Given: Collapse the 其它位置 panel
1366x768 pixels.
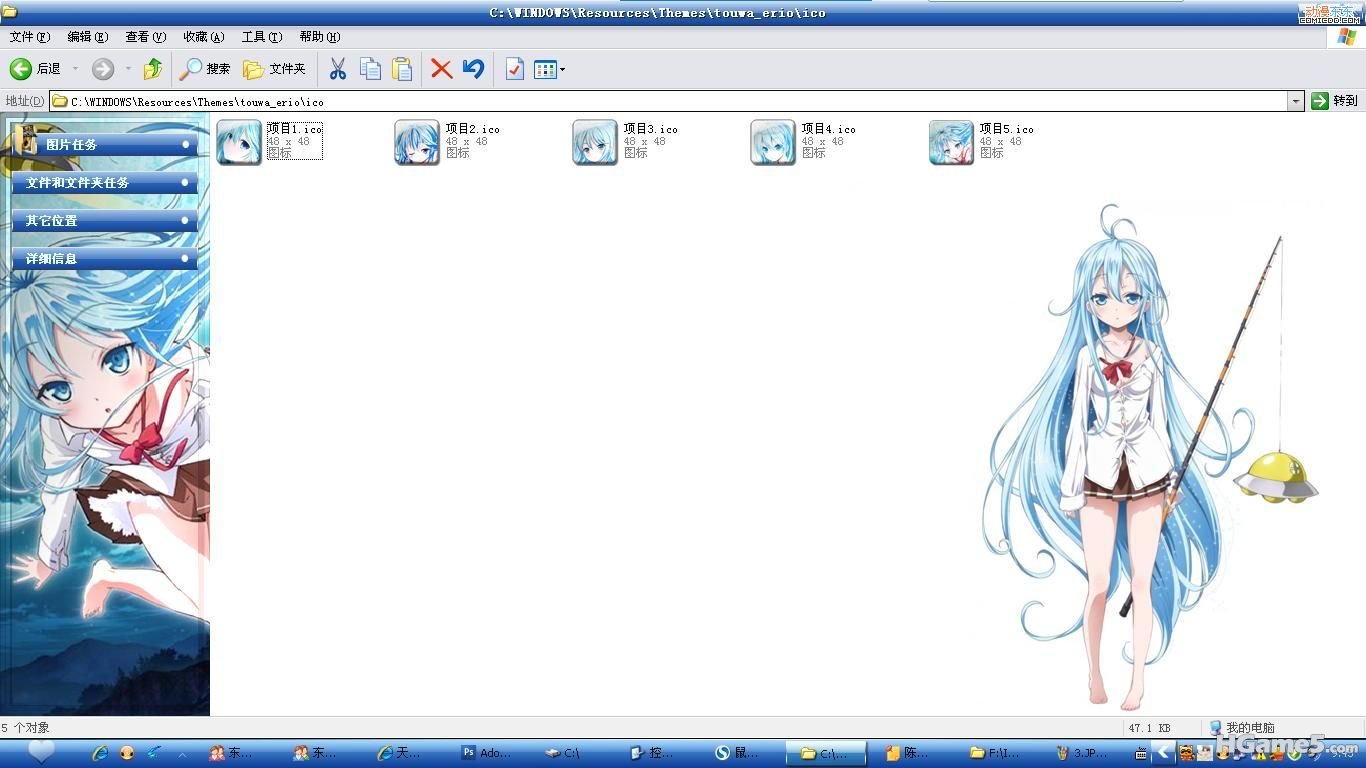Looking at the screenshot, I should (186, 221).
